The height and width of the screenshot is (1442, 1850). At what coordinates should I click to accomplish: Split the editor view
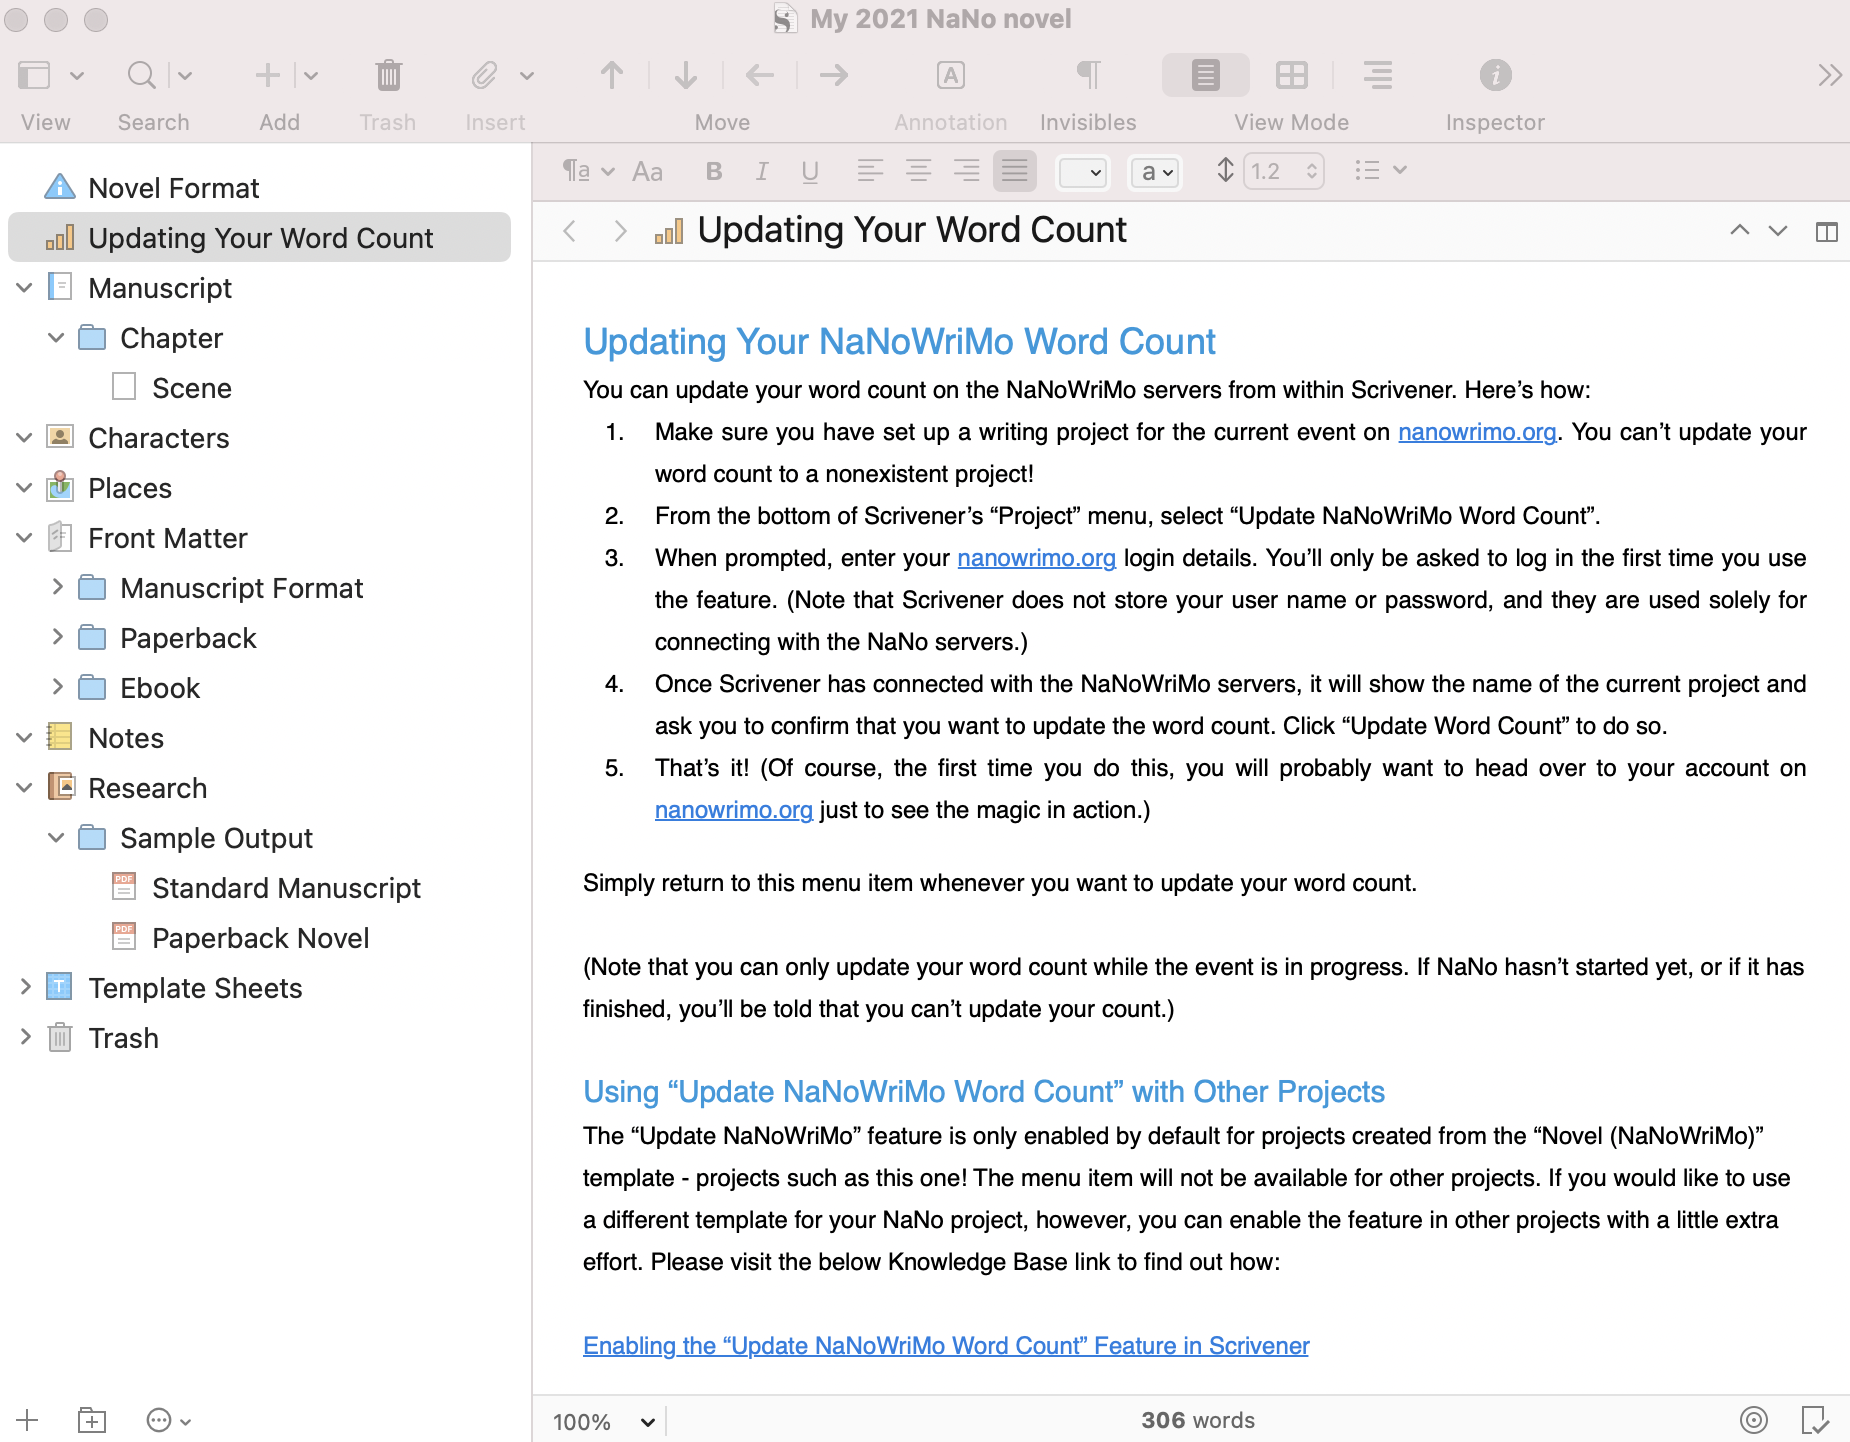[1826, 232]
